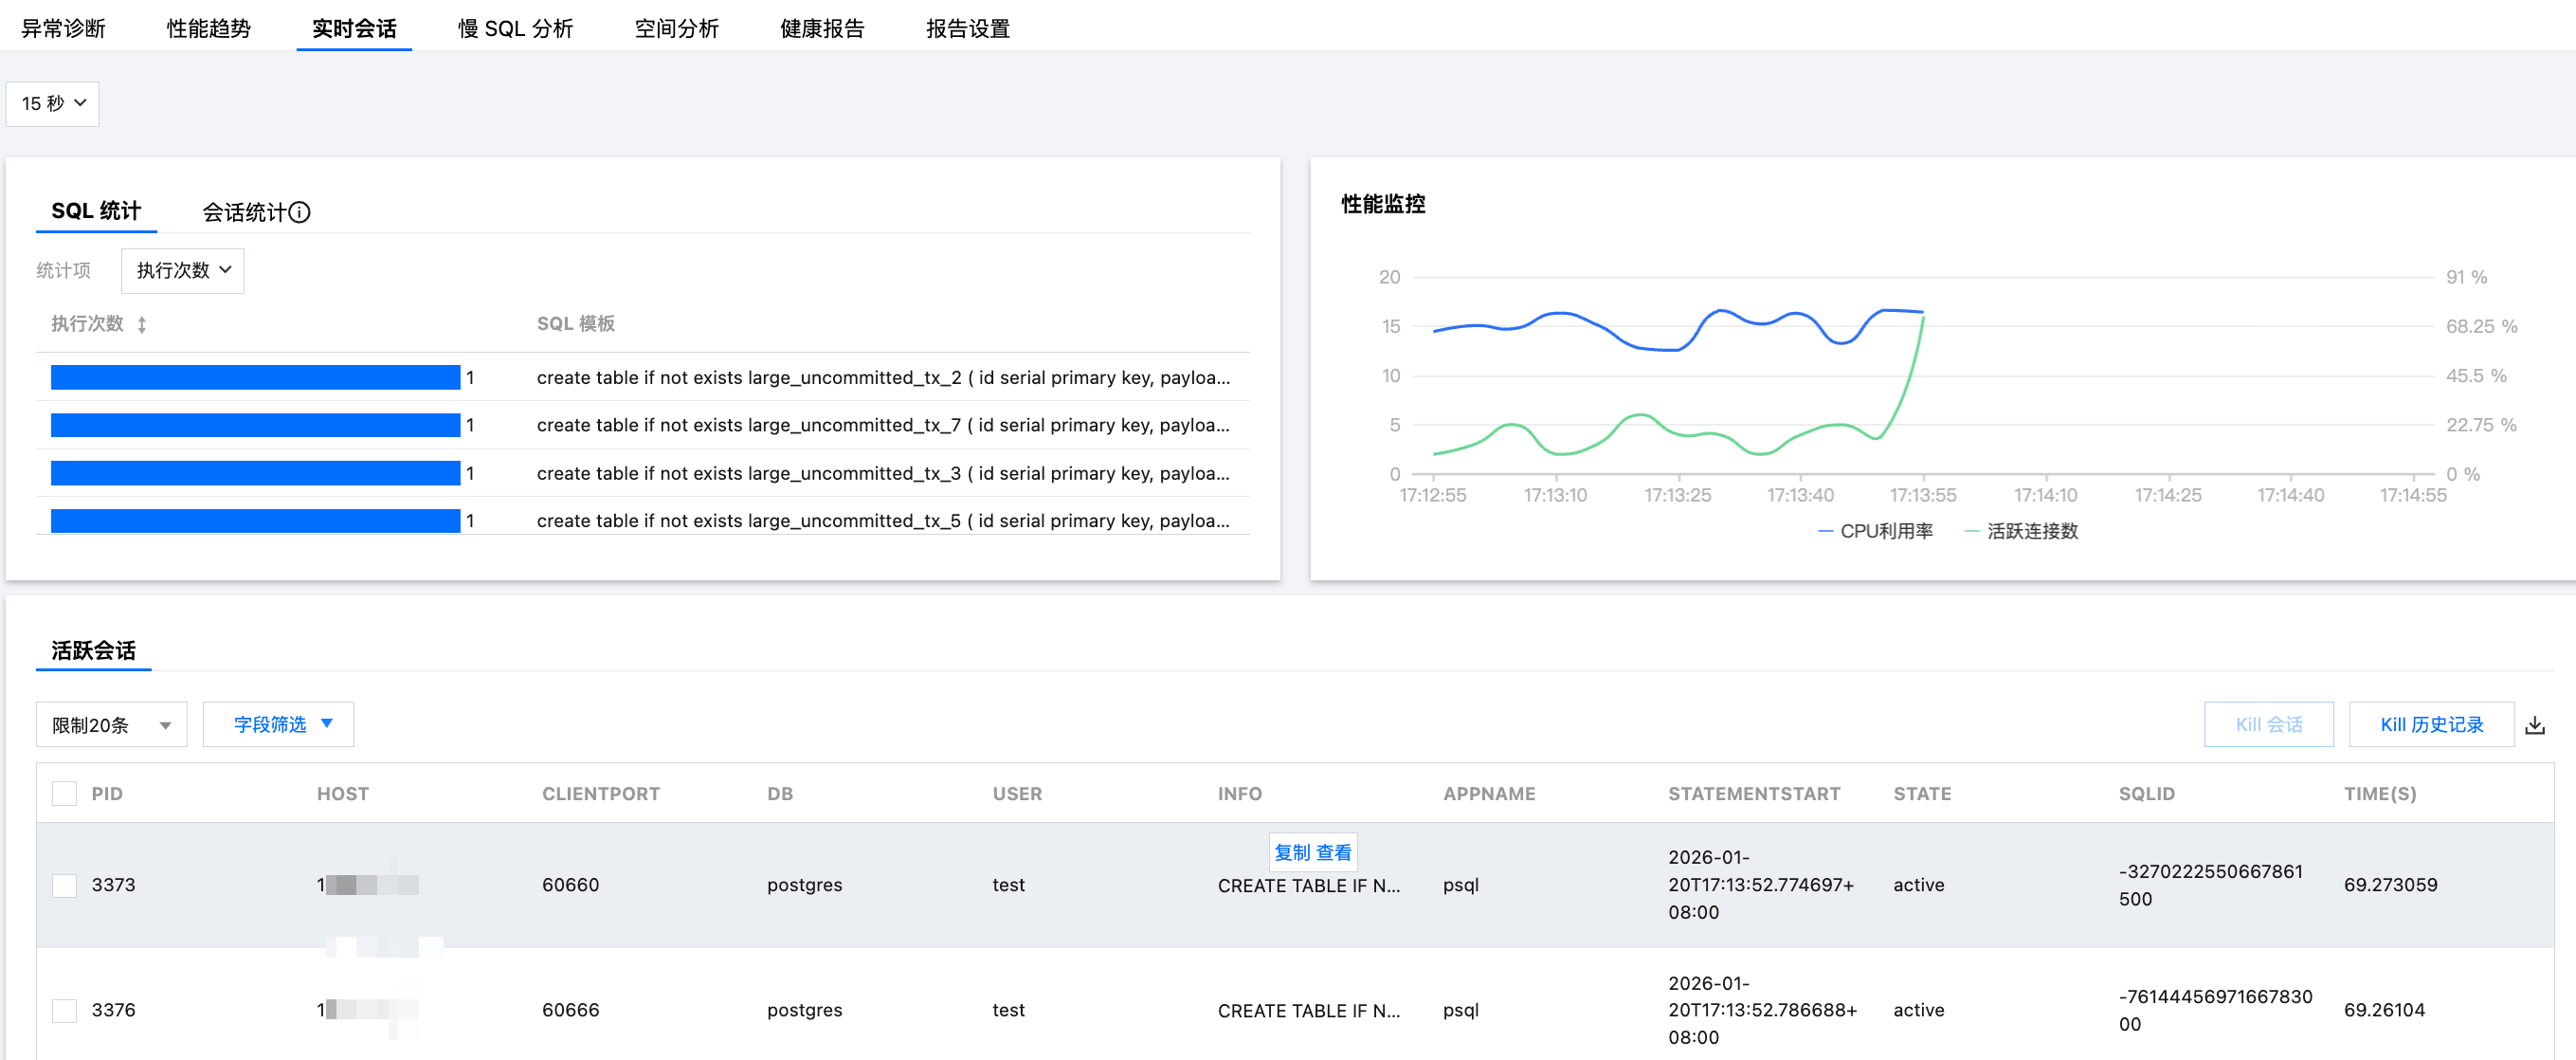Toggle the select-all checkbox in table header
Viewport: 2576px width, 1060px height.
coord(64,794)
